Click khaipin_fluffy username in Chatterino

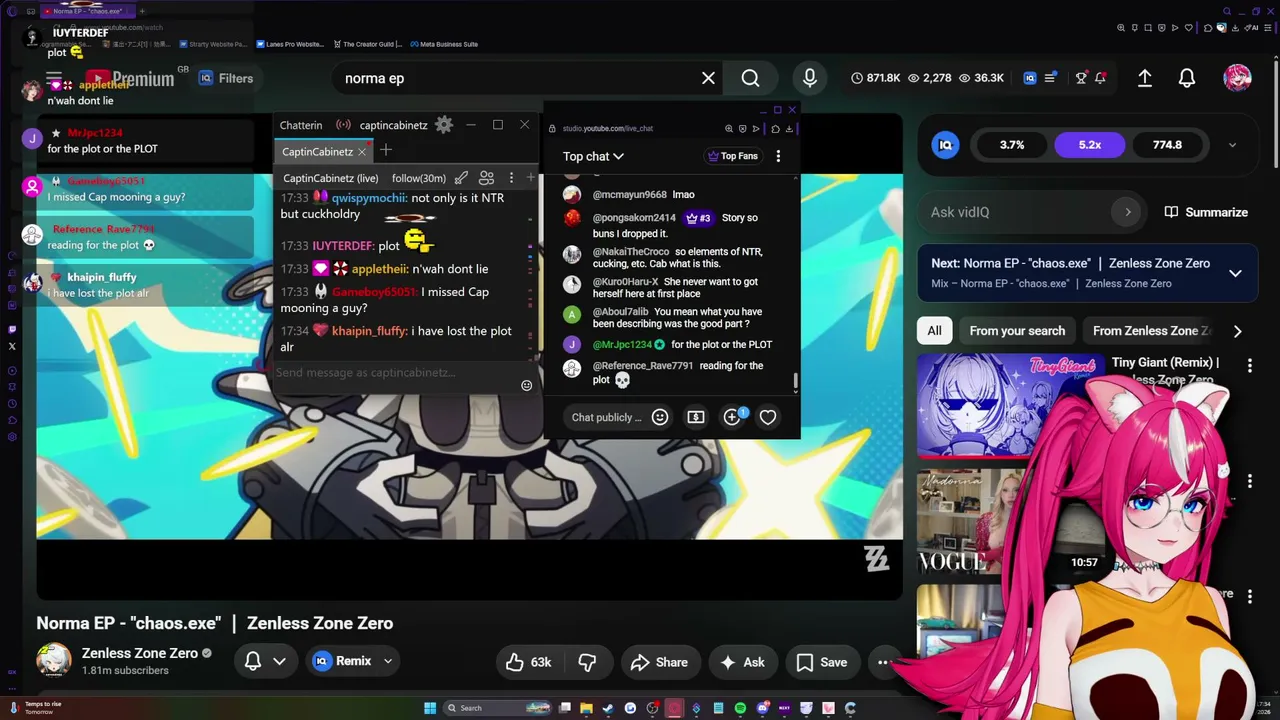coord(370,331)
